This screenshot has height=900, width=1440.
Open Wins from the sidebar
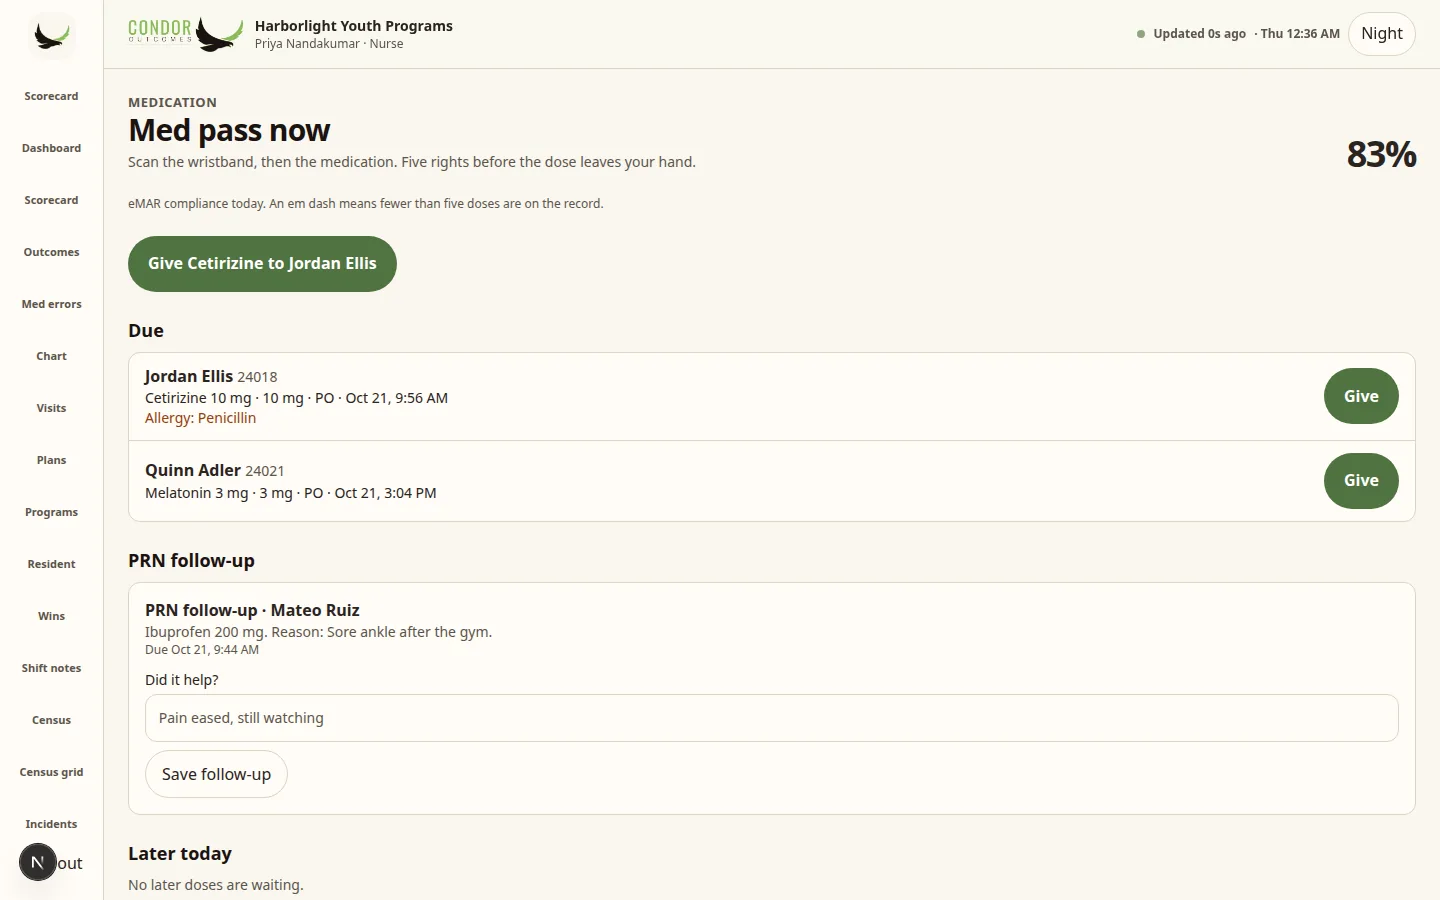[51, 616]
